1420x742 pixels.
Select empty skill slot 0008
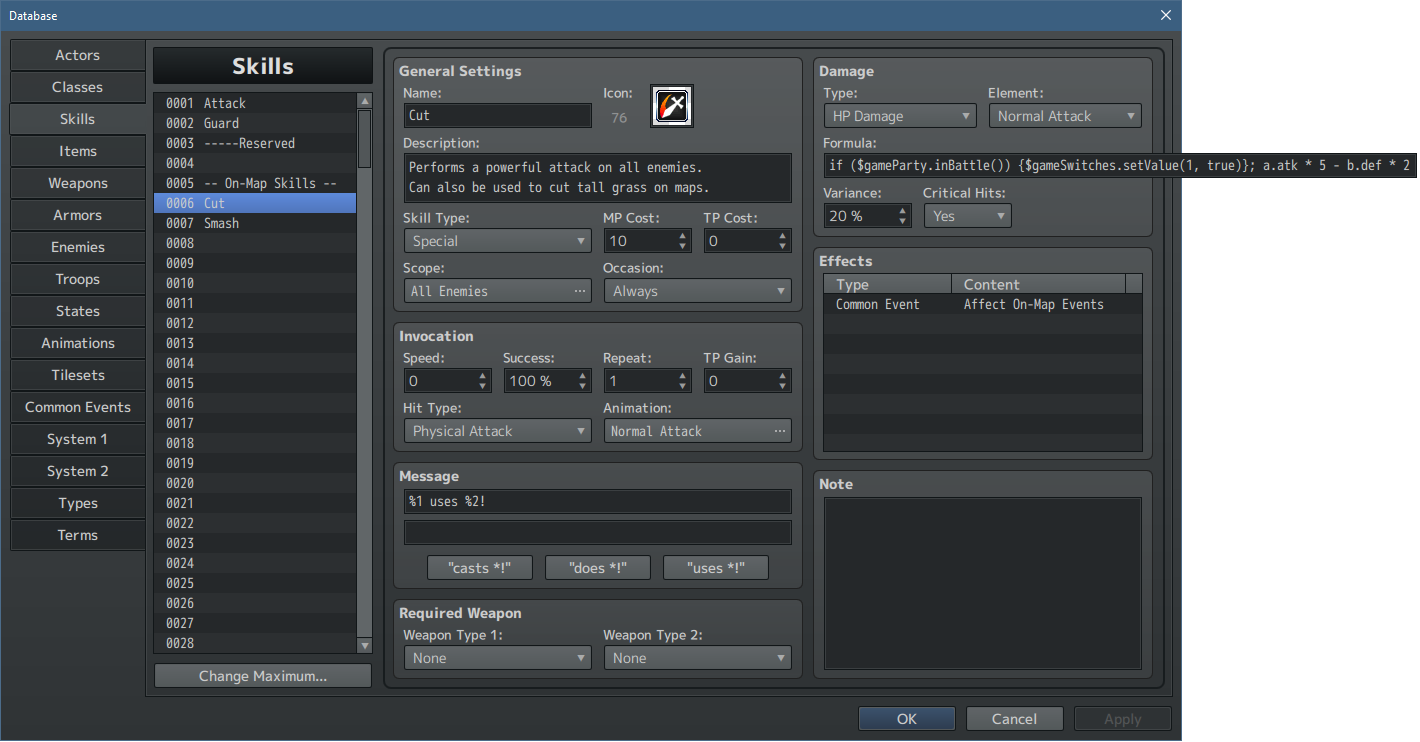coord(255,243)
